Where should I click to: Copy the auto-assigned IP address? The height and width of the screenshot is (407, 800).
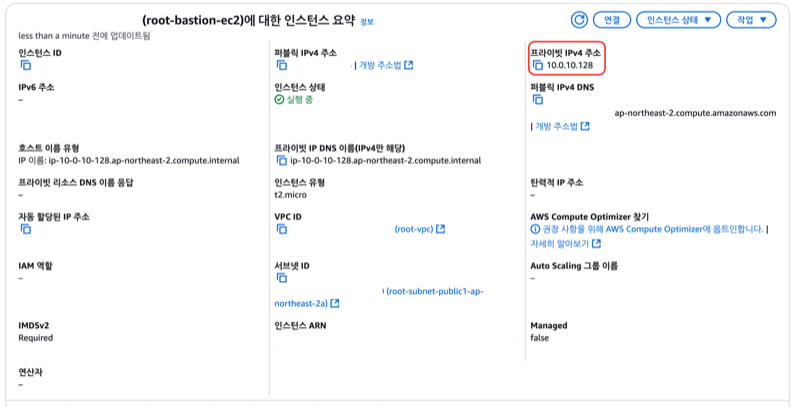(x=26, y=229)
